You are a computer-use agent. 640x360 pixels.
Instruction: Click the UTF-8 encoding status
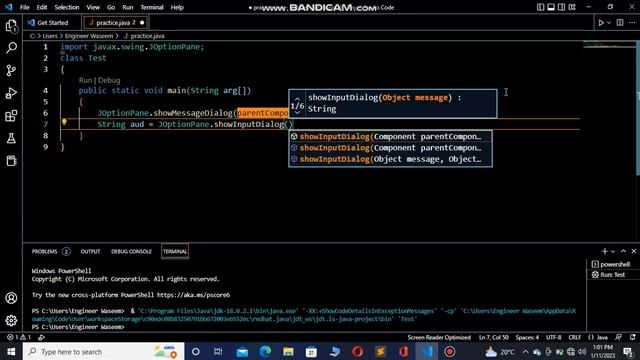[554, 338]
